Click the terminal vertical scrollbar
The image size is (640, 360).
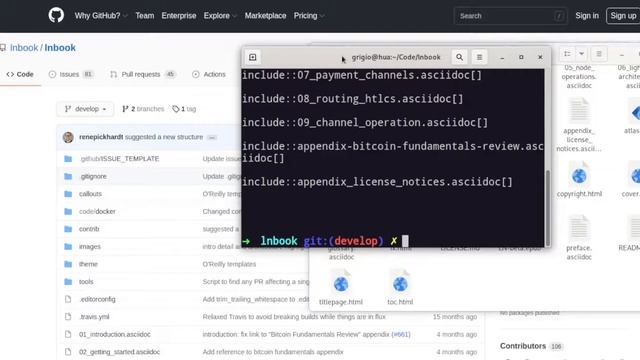[x=548, y=207]
